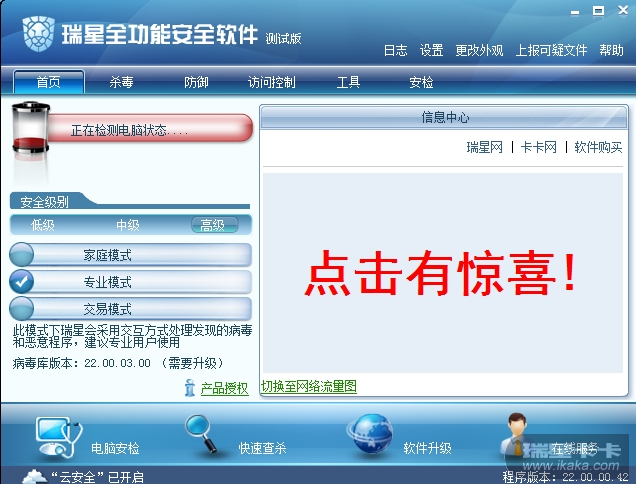636x484 pixels.
Task: Open the 帮助 menu
Action: (612, 50)
